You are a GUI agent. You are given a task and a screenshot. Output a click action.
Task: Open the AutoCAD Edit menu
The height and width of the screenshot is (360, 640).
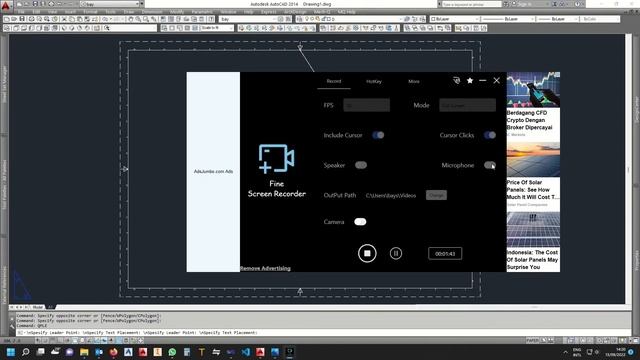click(x=36, y=12)
